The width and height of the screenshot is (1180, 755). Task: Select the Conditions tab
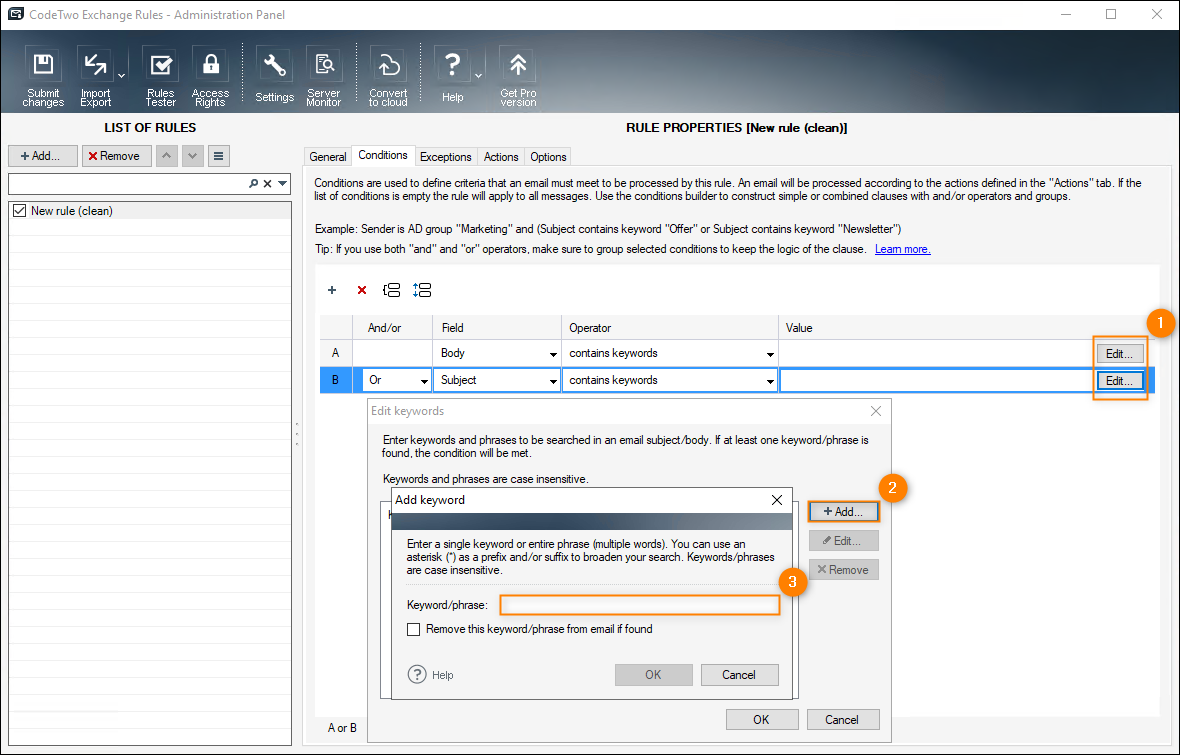pos(383,155)
